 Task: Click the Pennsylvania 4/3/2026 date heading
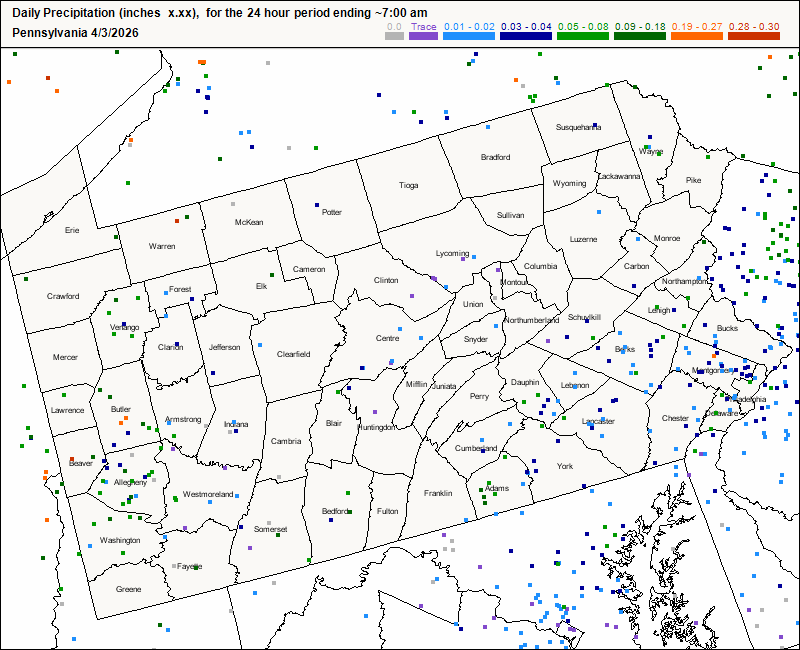coord(75,32)
